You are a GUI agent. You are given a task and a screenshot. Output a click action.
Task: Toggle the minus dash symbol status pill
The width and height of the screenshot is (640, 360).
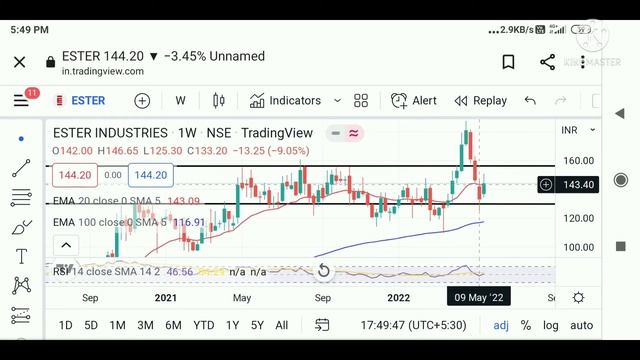pyautogui.click(x=336, y=133)
